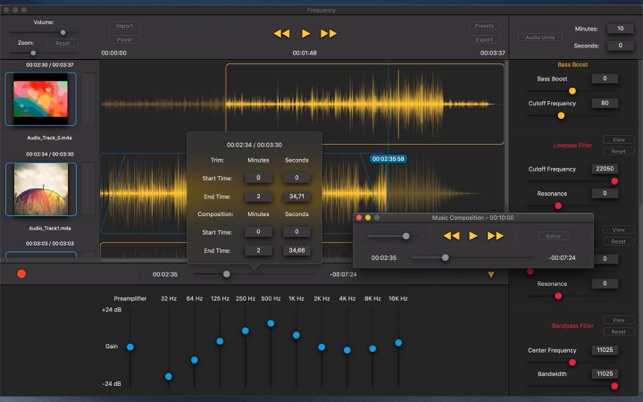The height and width of the screenshot is (402, 643).
Task: Select the Audio_Track1.m4a thumbnail
Action: [41, 188]
